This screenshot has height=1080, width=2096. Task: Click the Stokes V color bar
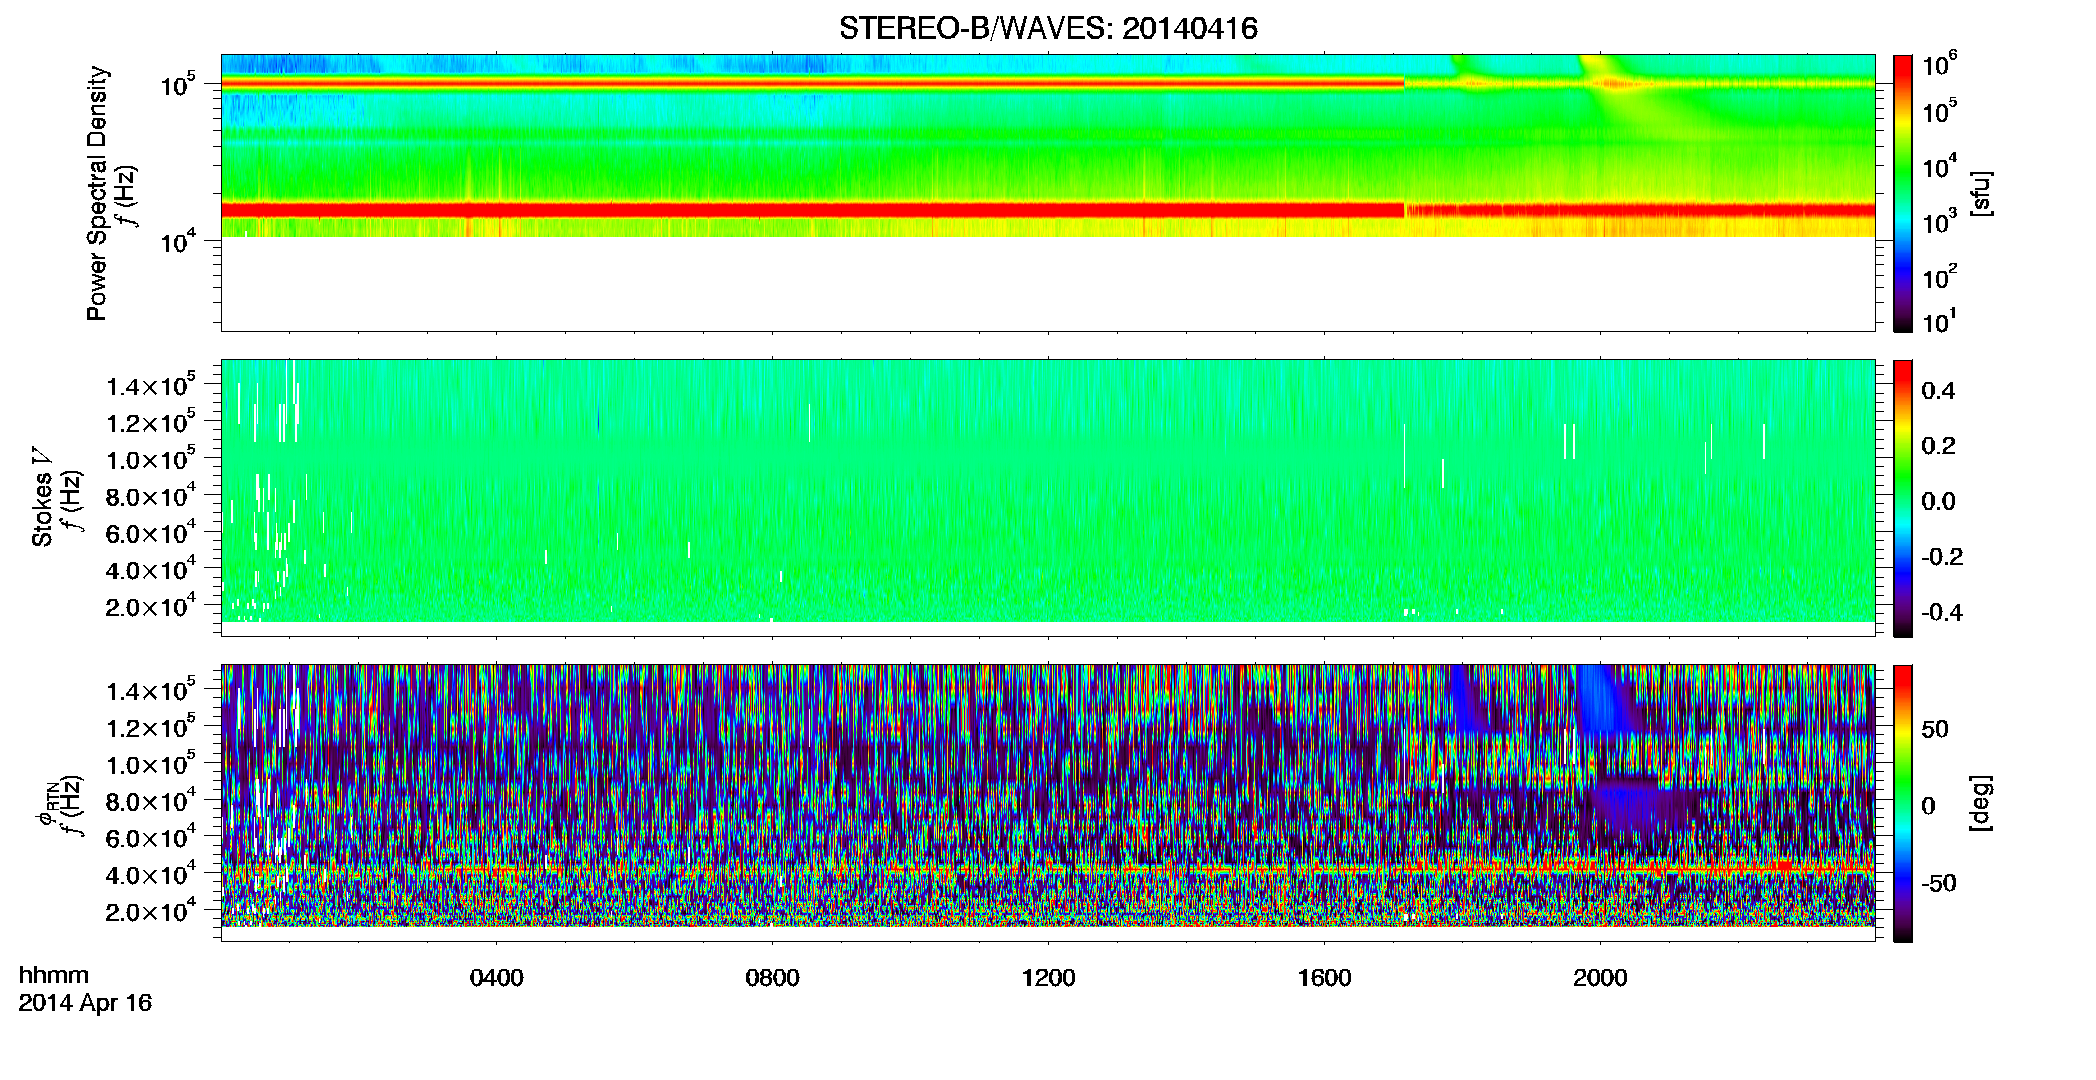1903,498
